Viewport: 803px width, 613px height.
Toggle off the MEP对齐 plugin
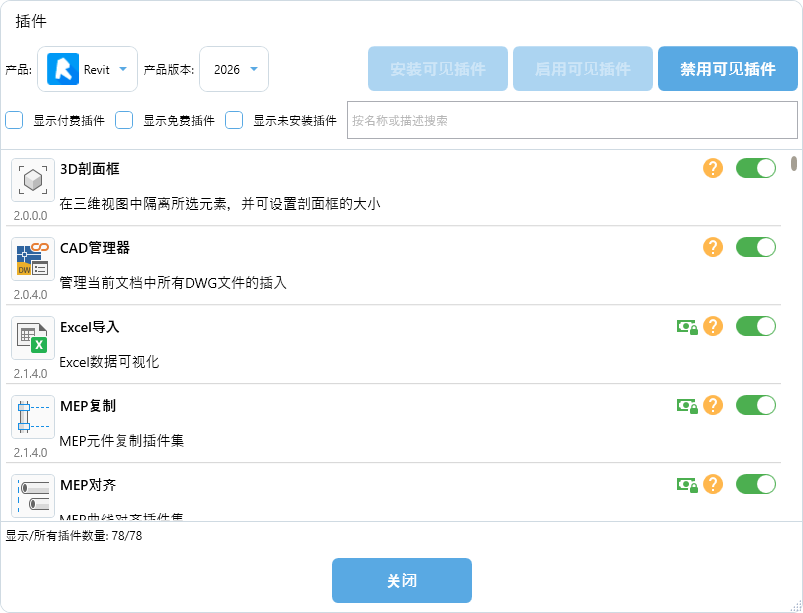(x=755, y=484)
